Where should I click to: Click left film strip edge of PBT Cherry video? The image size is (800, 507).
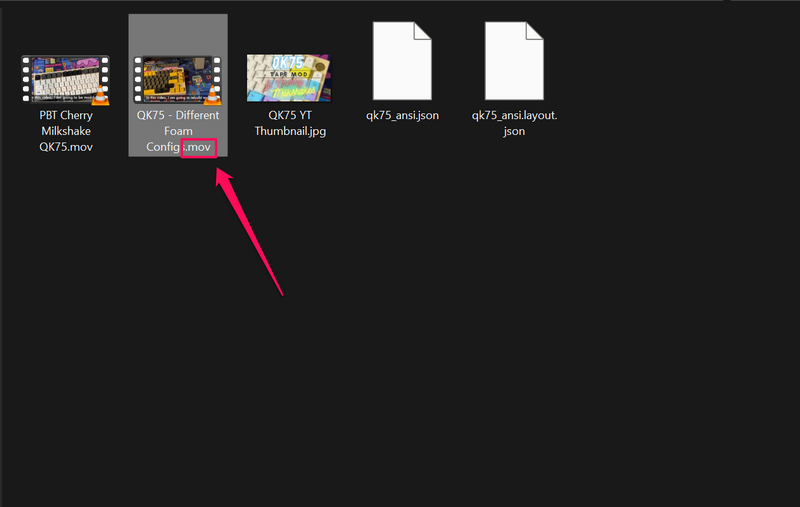click(26, 81)
